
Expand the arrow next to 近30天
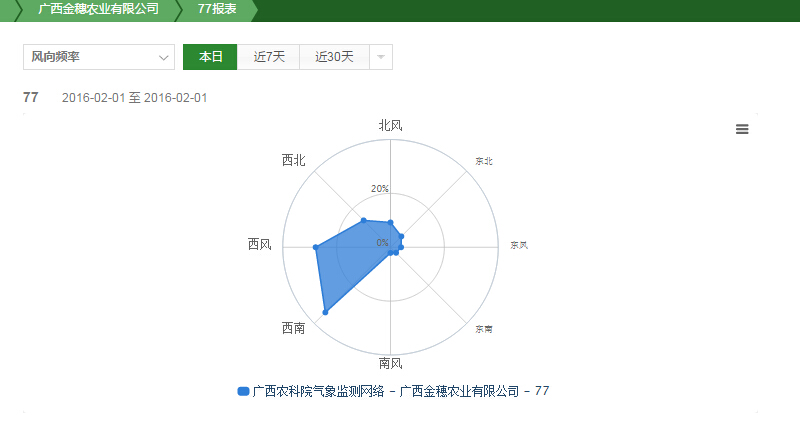coord(381,57)
